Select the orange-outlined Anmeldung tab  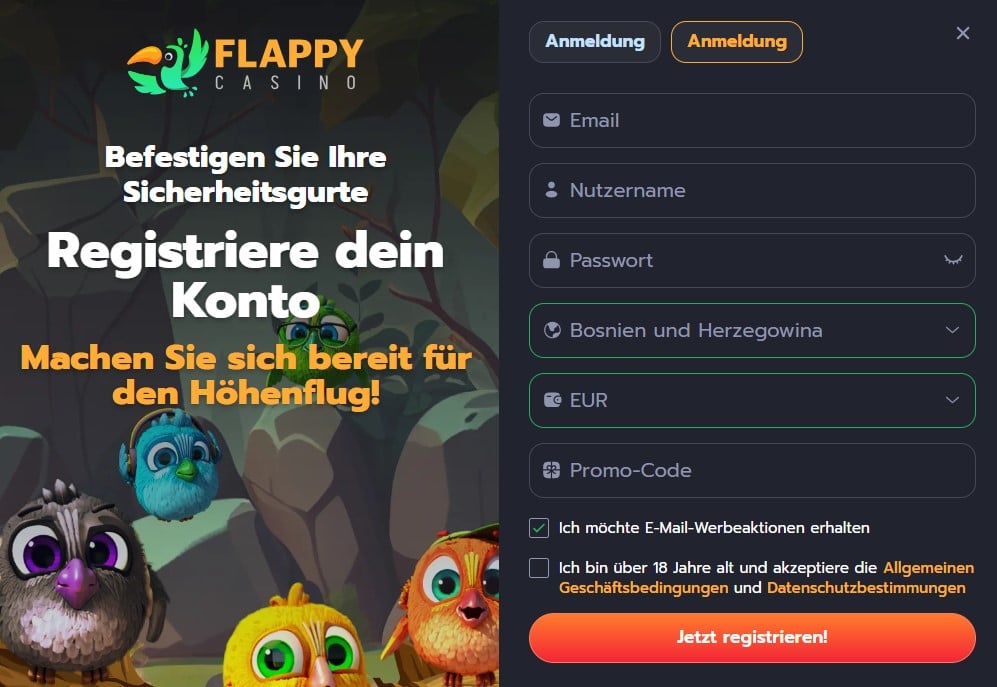point(737,42)
